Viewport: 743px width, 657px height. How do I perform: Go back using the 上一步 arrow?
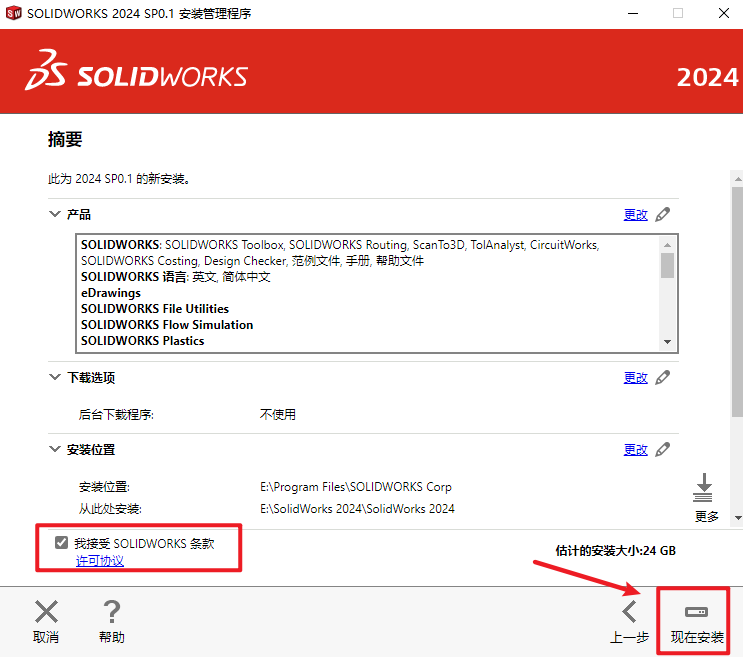tap(630, 612)
